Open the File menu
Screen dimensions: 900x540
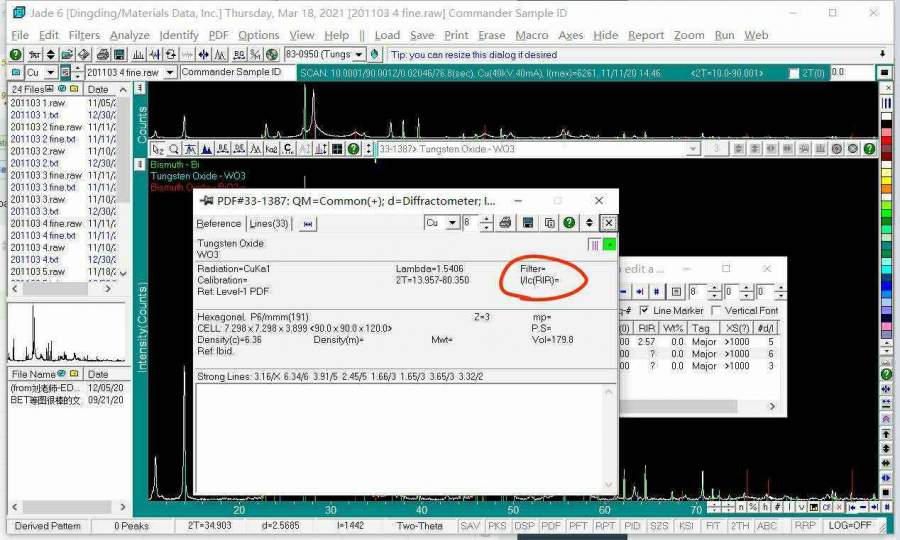(20, 36)
